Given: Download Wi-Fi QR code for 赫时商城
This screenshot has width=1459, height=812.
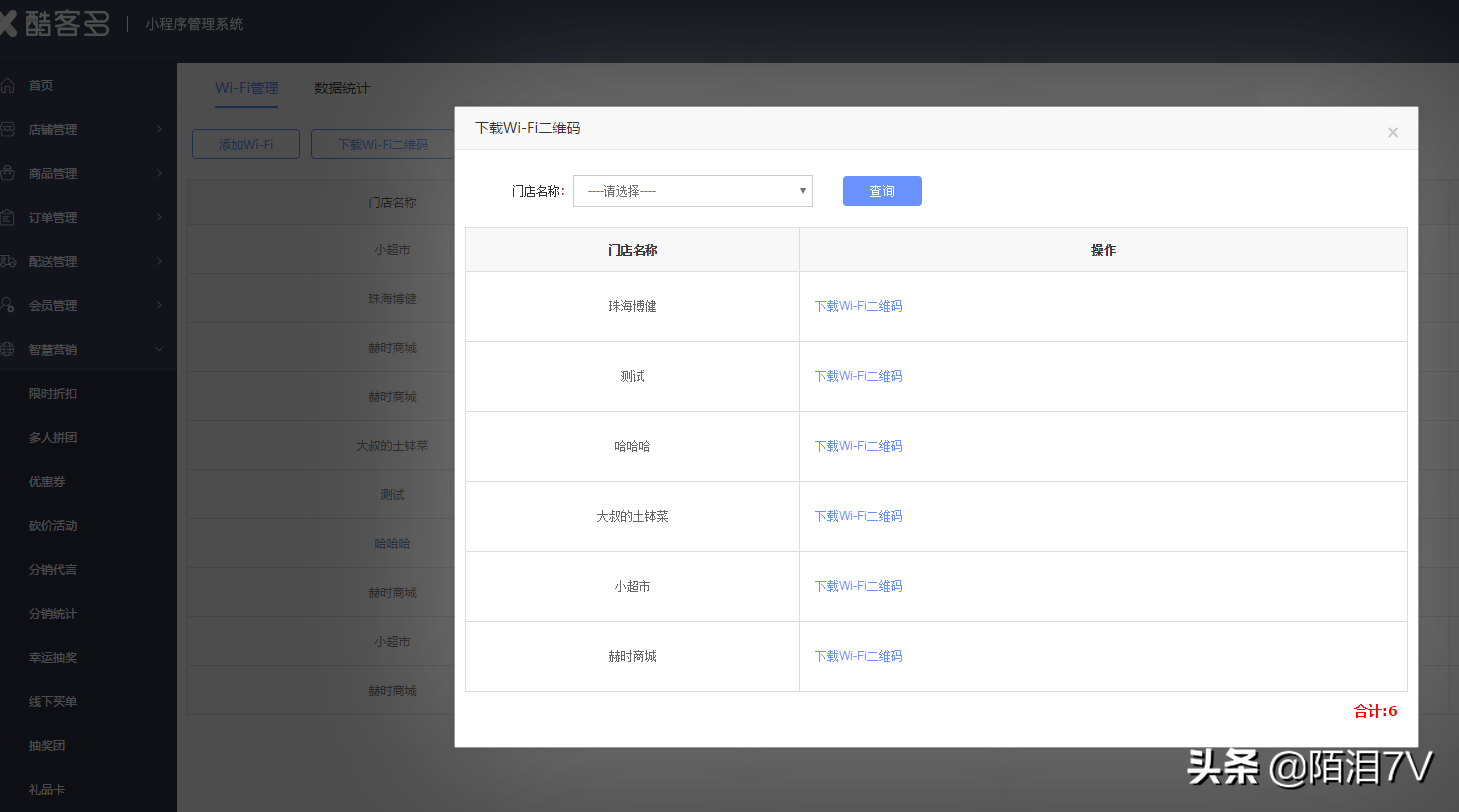Looking at the screenshot, I should point(858,656).
